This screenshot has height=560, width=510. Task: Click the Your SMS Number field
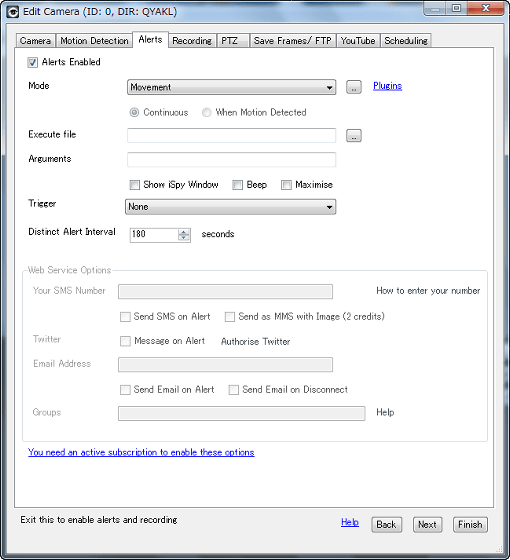click(x=225, y=291)
